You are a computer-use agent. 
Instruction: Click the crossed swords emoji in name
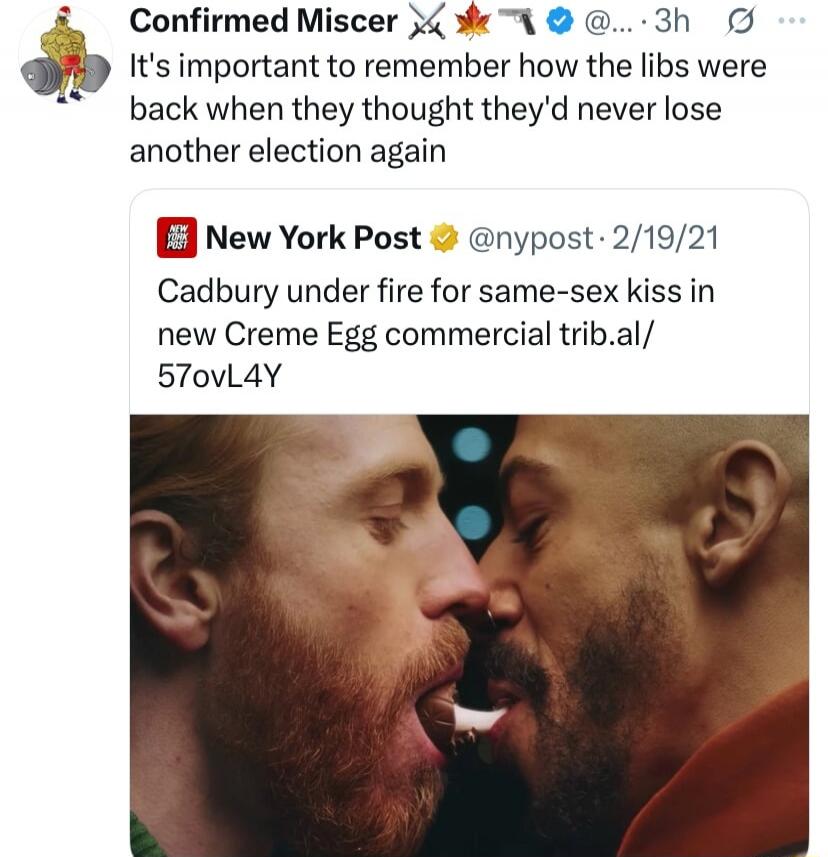426,23
